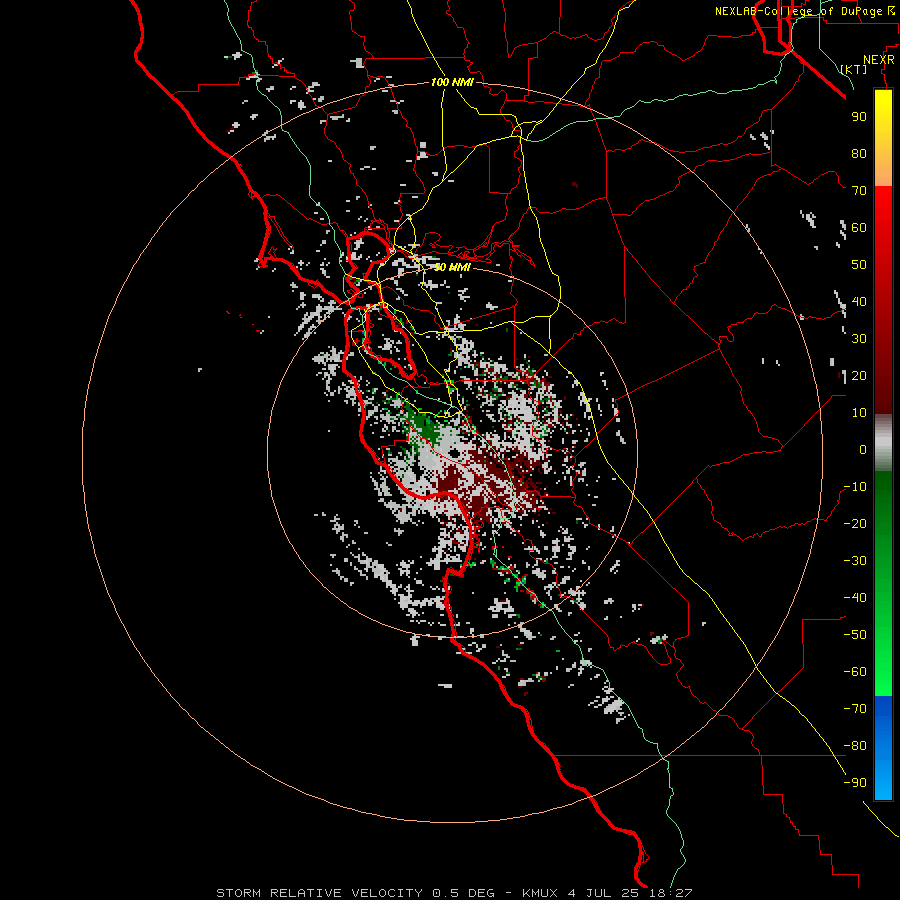Image resolution: width=900 pixels, height=900 pixels.
Task: Click the 100 NMI range ring label
Action: pos(452,83)
